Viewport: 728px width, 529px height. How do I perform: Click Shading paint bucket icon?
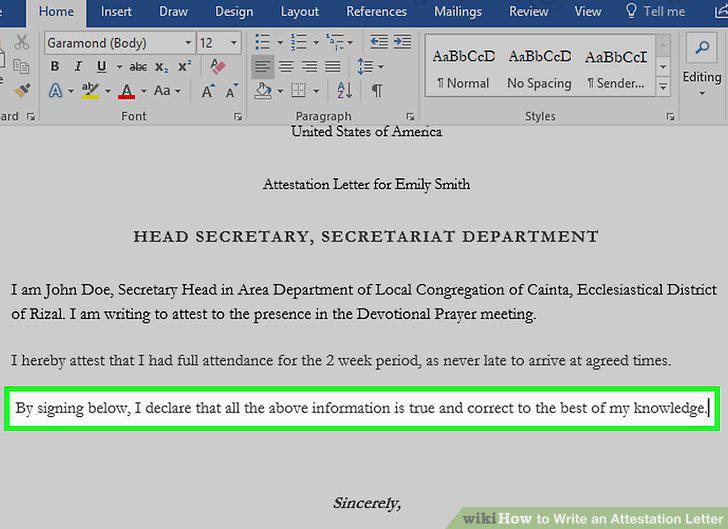(263, 91)
